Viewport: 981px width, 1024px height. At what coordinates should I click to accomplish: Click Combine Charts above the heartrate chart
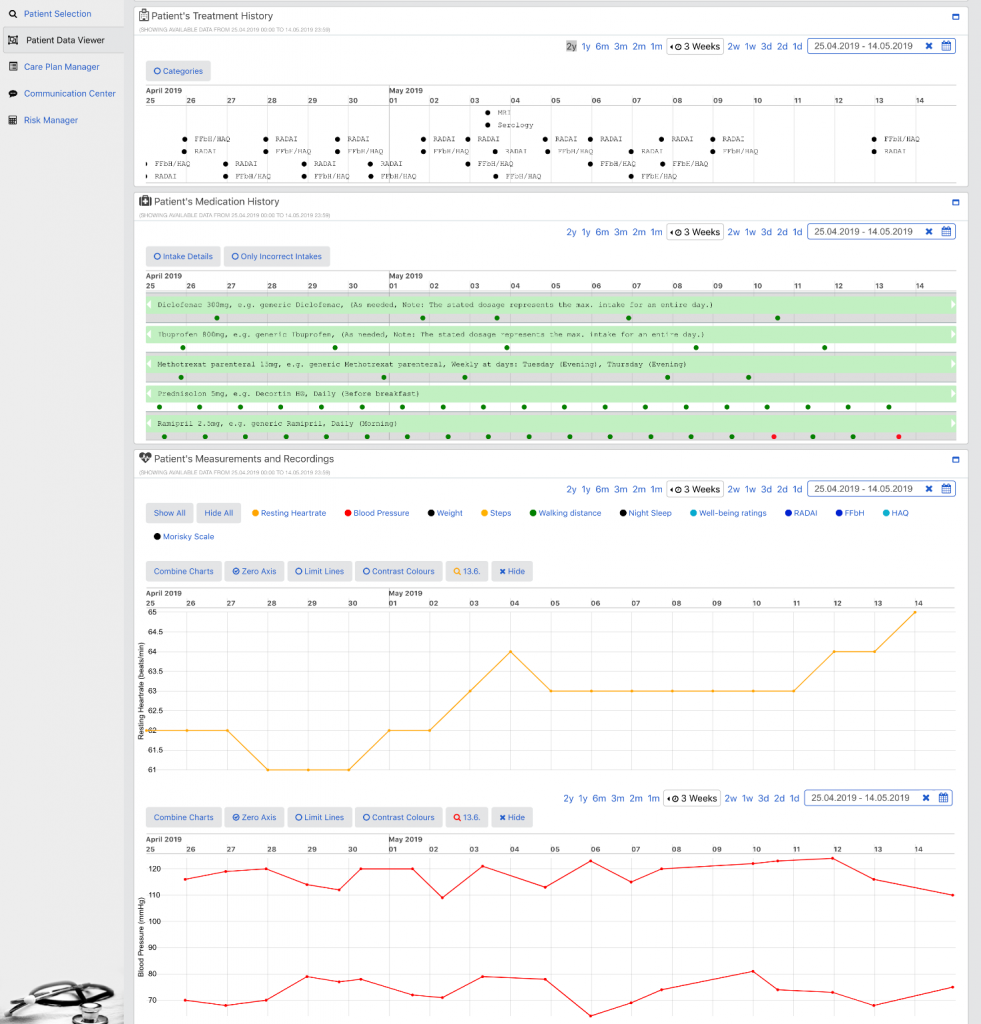[x=183, y=572]
